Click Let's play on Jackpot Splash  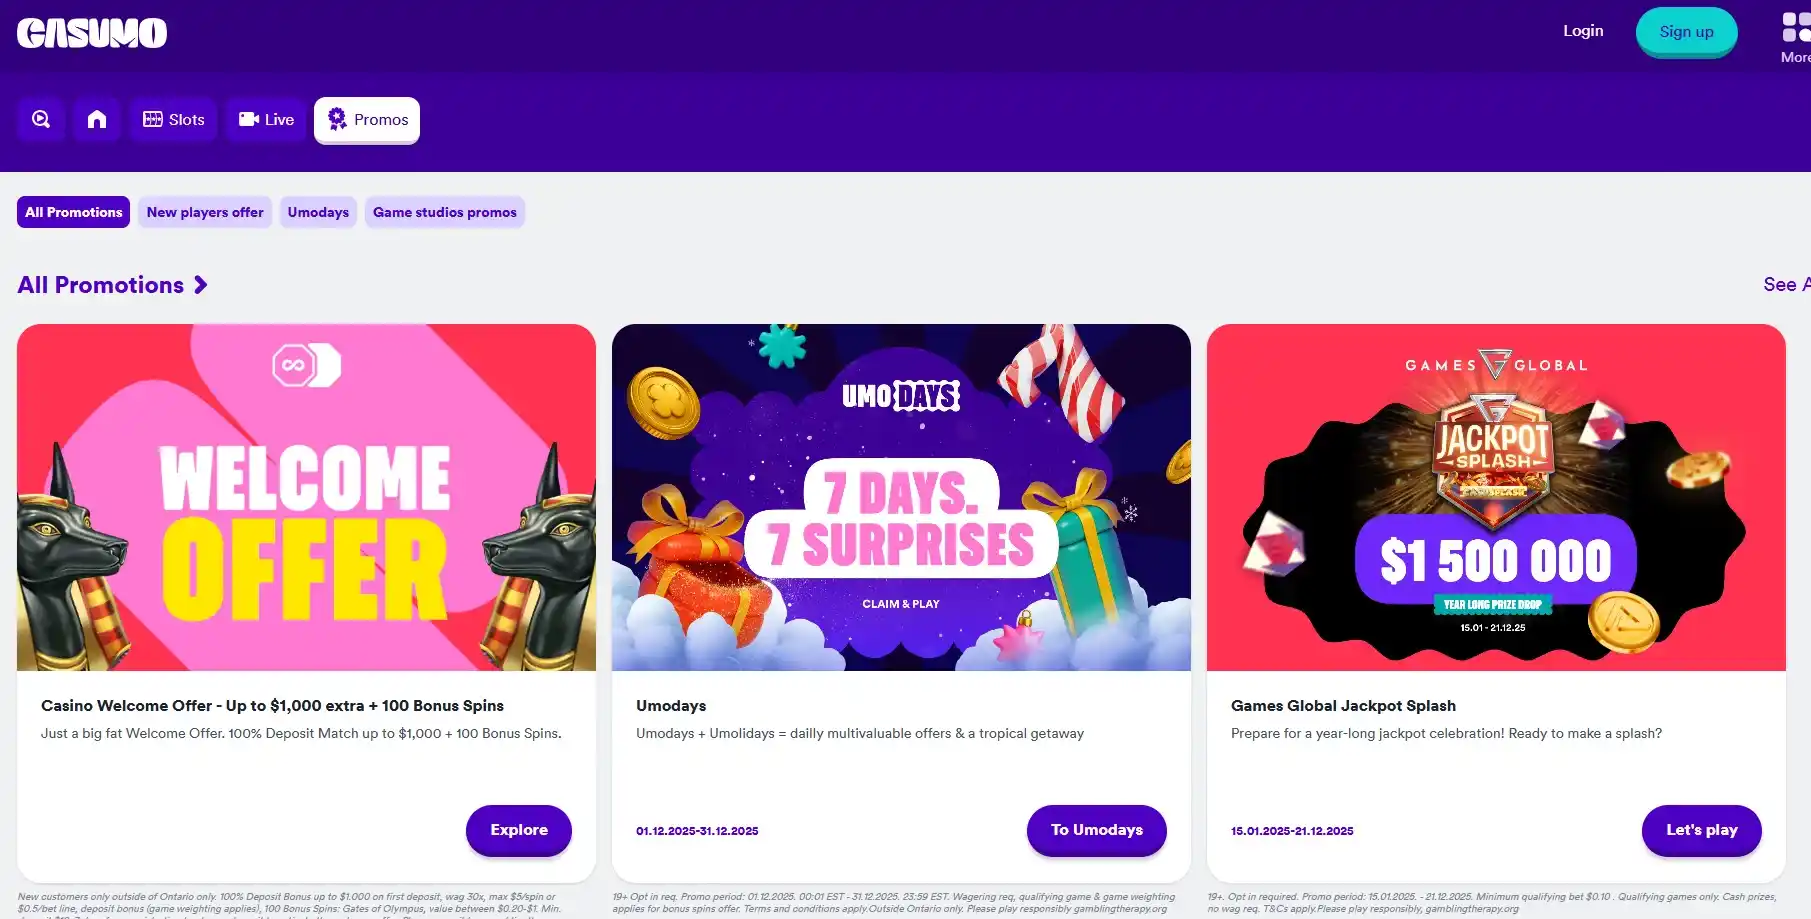pos(1701,830)
